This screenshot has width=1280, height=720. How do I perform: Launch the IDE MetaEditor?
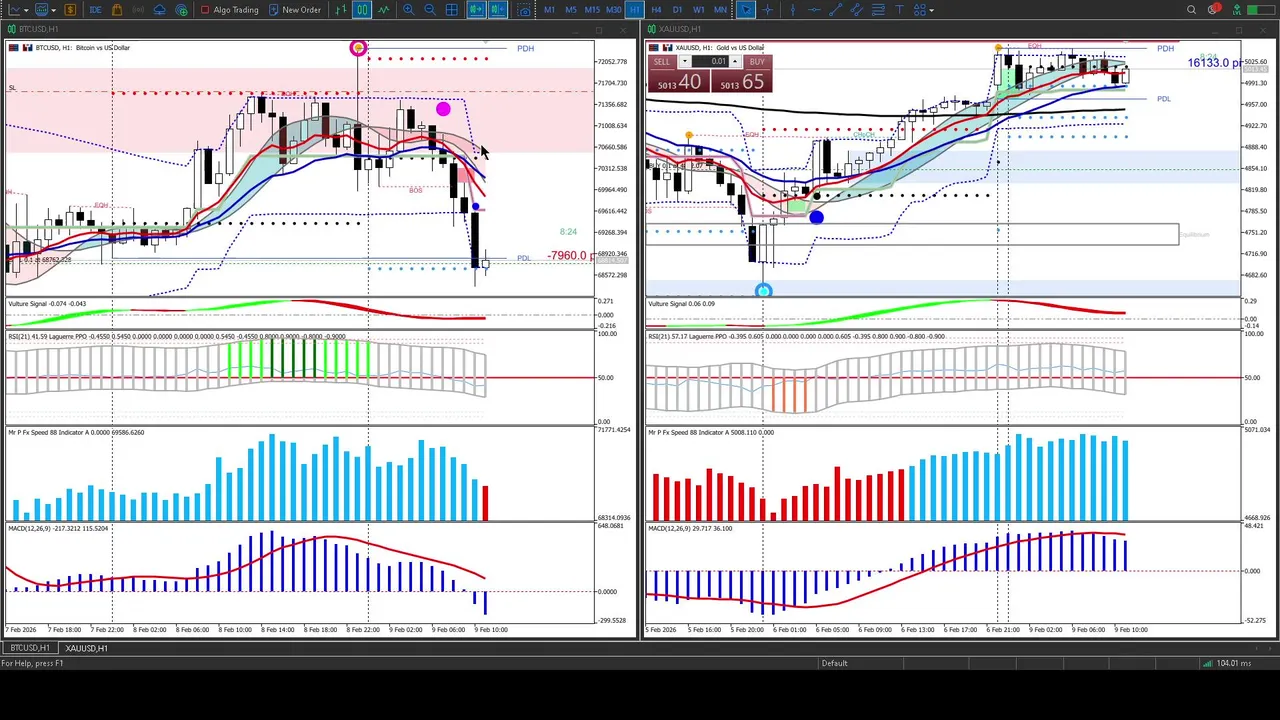click(95, 10)
